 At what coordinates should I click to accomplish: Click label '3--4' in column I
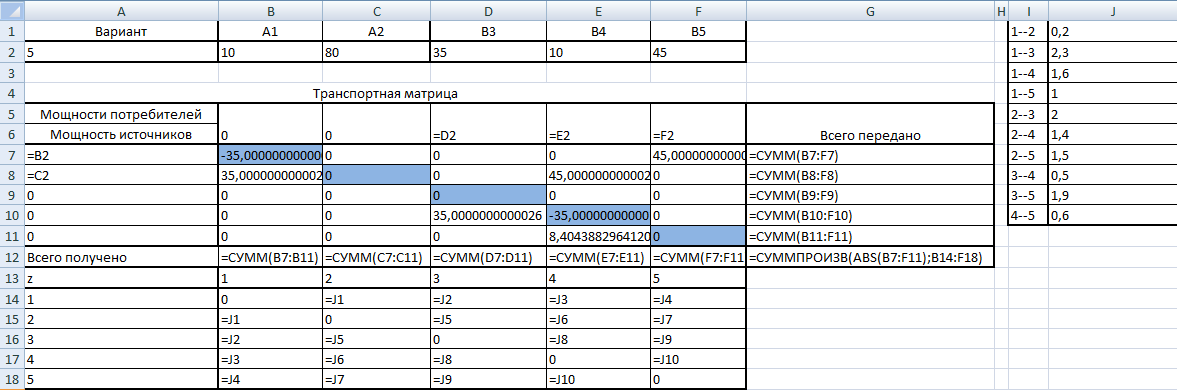(x=1028, y=176)
